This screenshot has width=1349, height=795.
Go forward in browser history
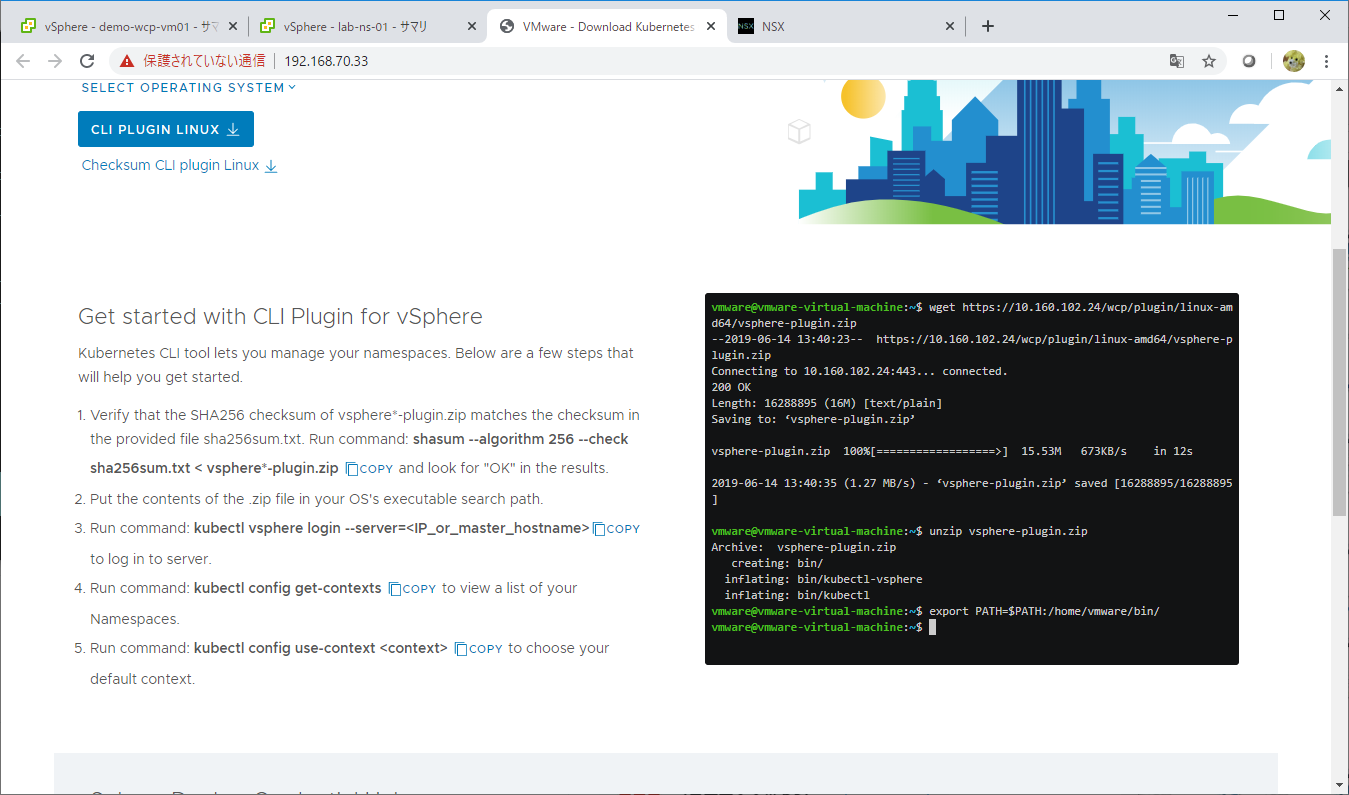tap(55, 61)
